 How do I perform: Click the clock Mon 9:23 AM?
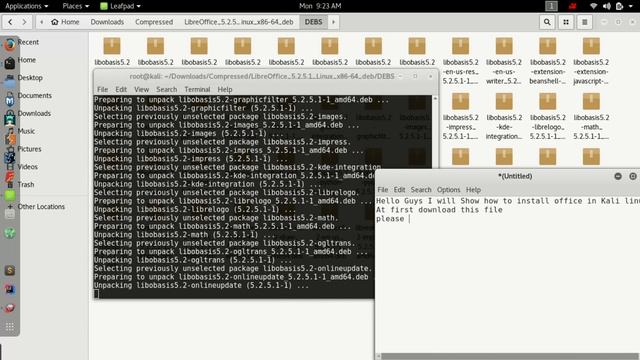coord(320,6)
